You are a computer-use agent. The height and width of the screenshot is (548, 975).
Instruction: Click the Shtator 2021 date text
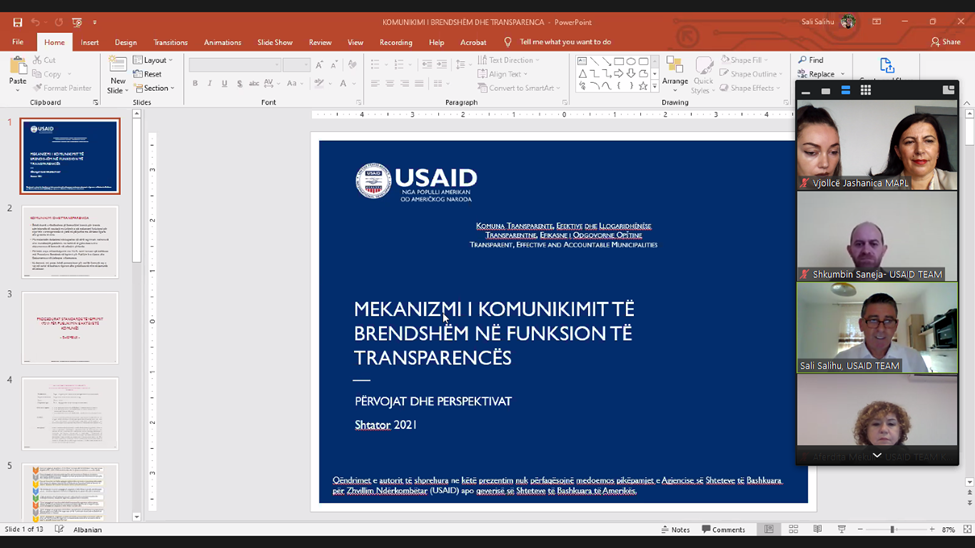[x=386, y=425]
